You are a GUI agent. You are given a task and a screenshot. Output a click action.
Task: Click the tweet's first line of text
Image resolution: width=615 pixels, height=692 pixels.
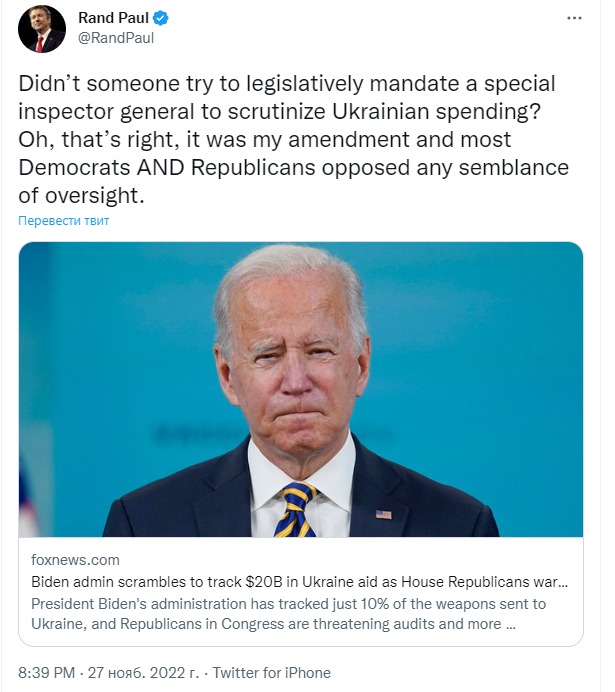tap(287, 83)
